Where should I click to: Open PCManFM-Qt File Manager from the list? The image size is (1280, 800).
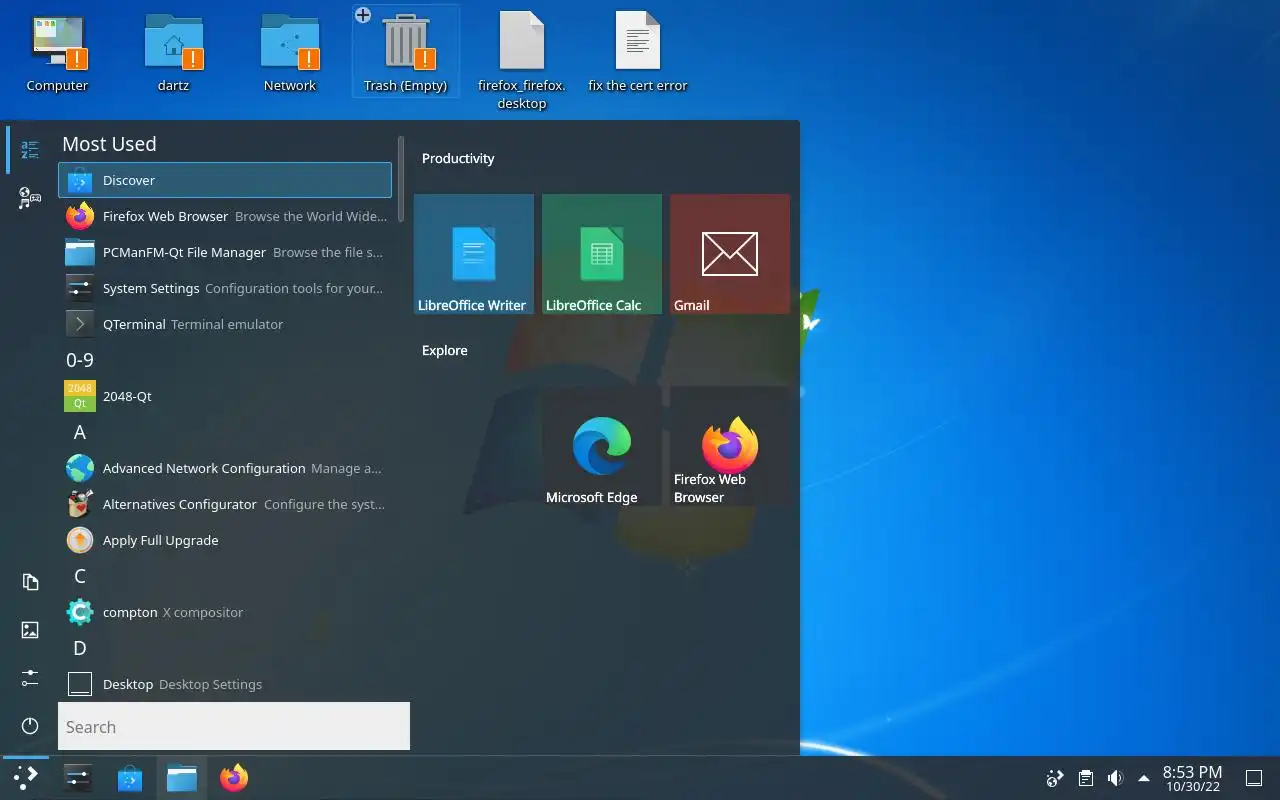coord(225,252)
